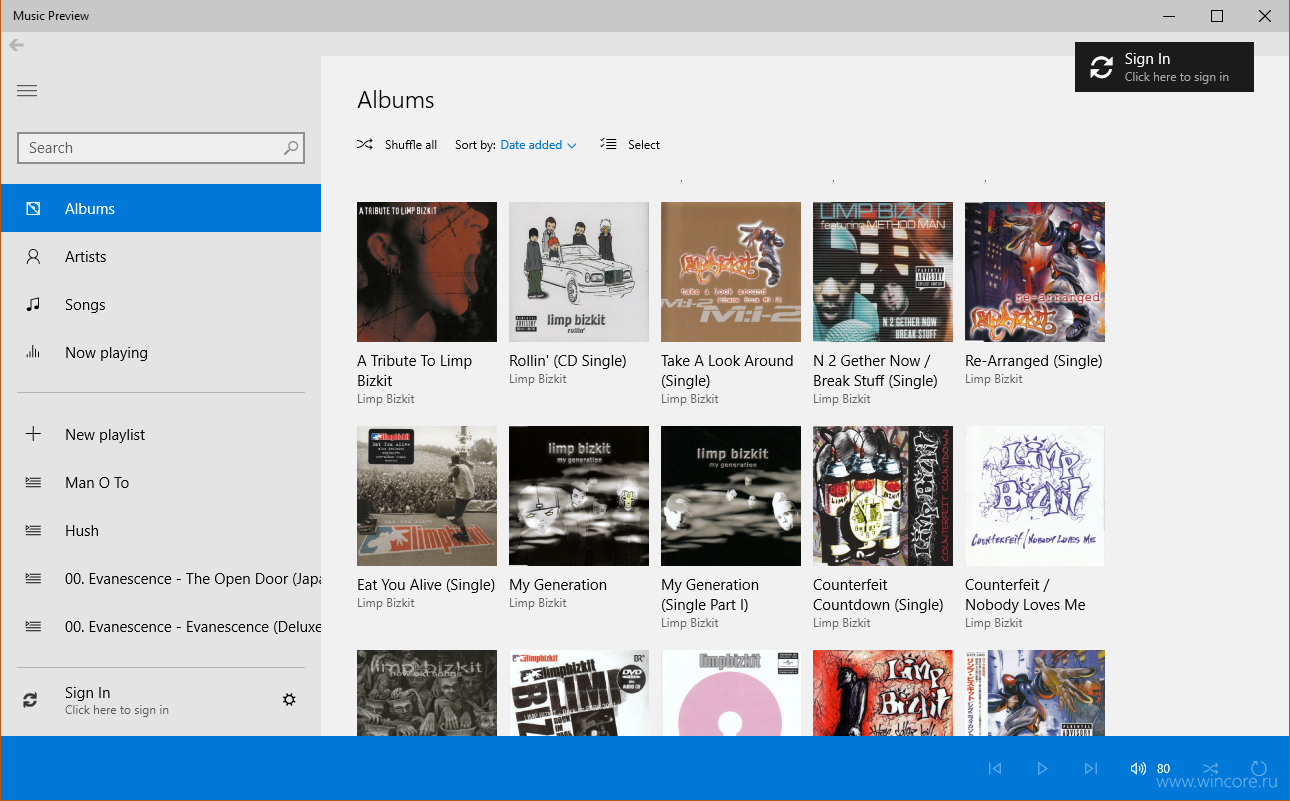Click the 'A Tribute To Limp Bizkit' title
This screenshot has height=801, width=1290.
(415, 371)
